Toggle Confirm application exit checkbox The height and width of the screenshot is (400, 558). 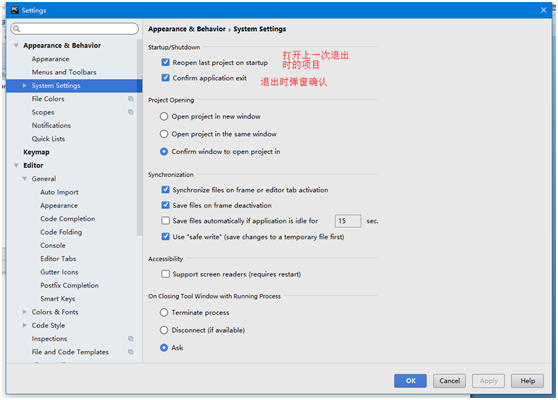tap(165, 78)
